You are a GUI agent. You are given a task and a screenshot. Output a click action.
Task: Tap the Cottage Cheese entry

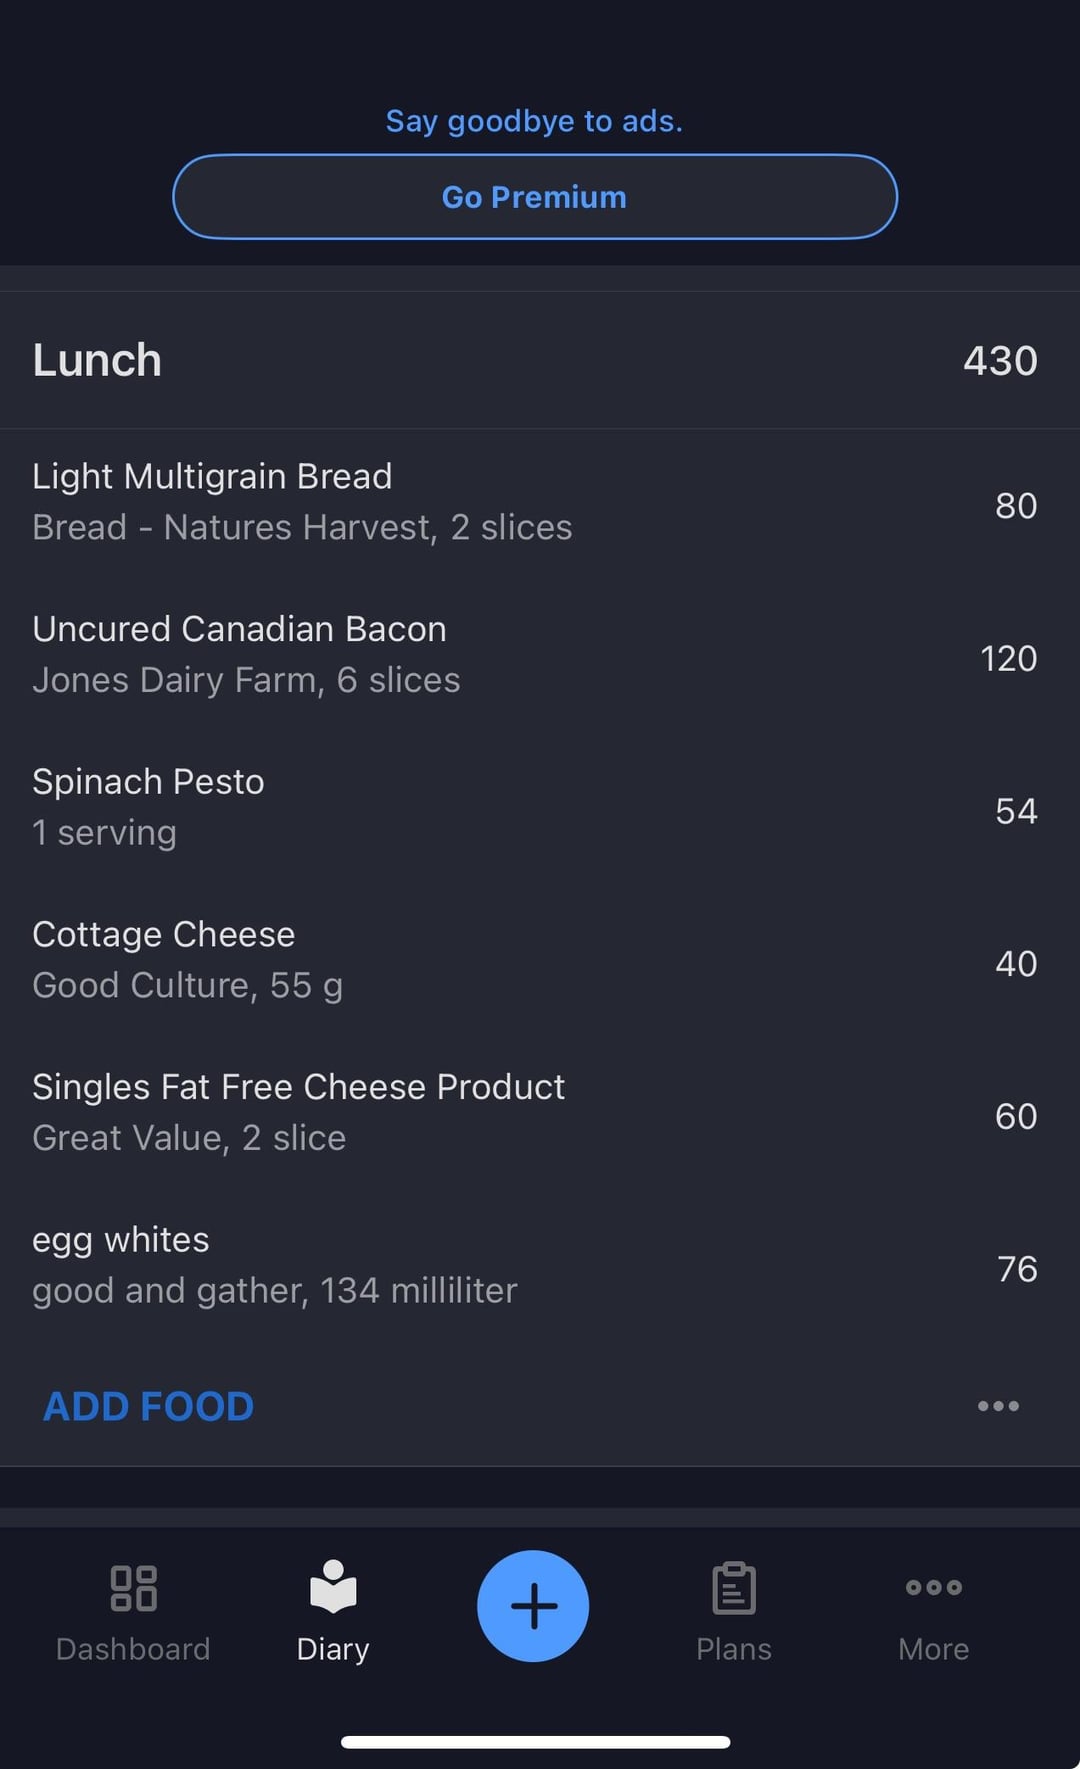point(188,960)
